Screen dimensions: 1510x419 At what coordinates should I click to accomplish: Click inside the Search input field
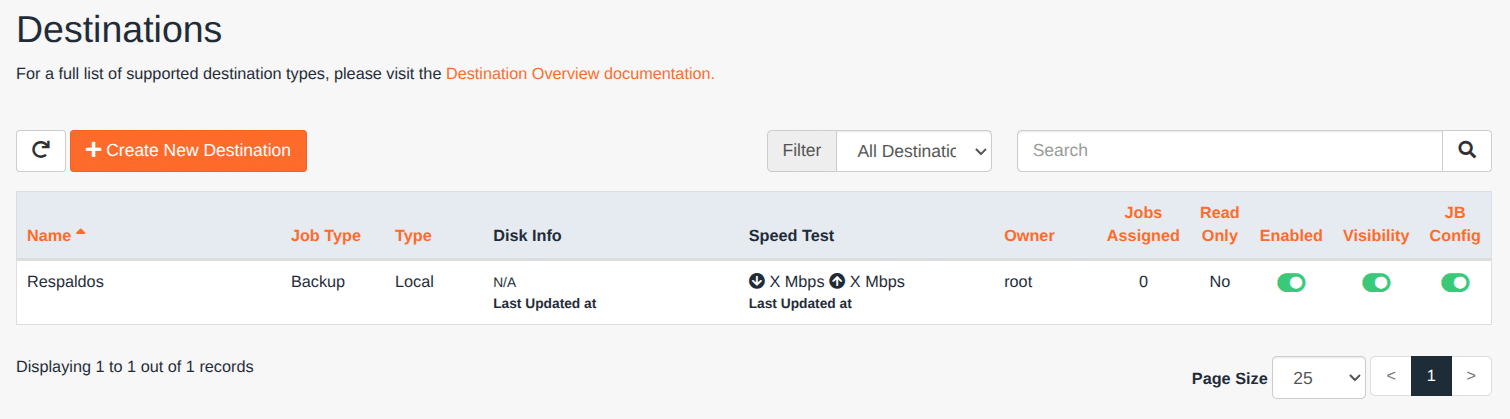coord(1229,151)
